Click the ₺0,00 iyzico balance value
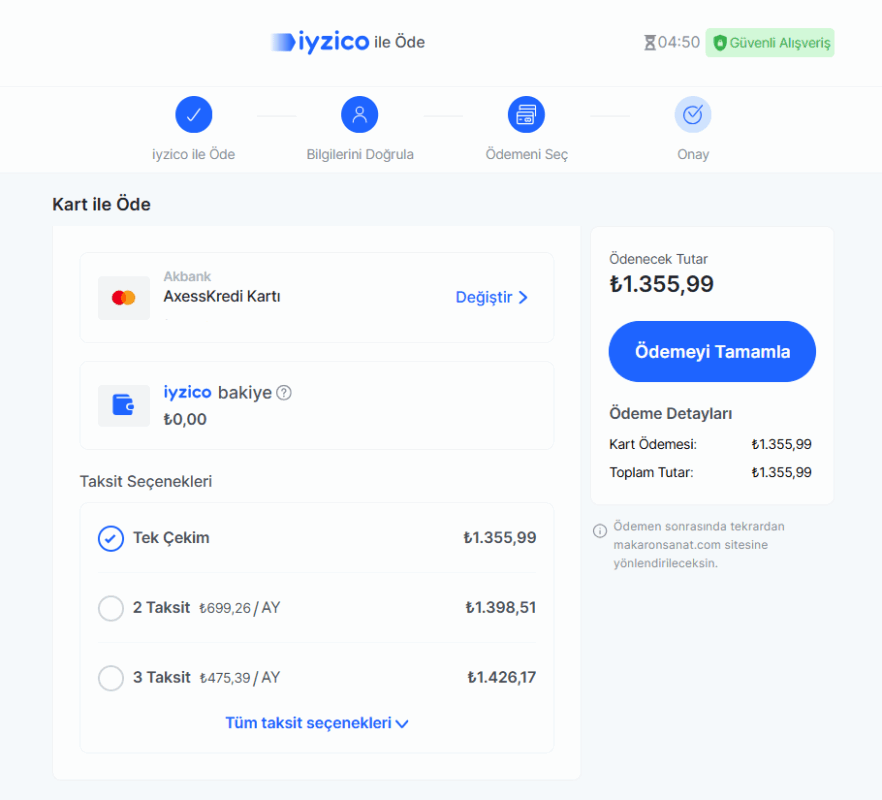 185,419
